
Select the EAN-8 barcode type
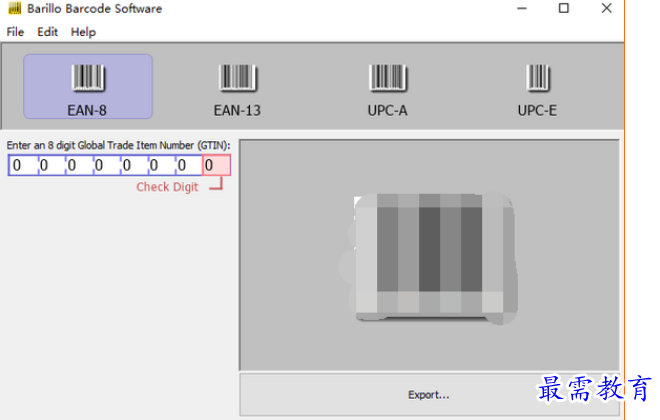point(88,86)
